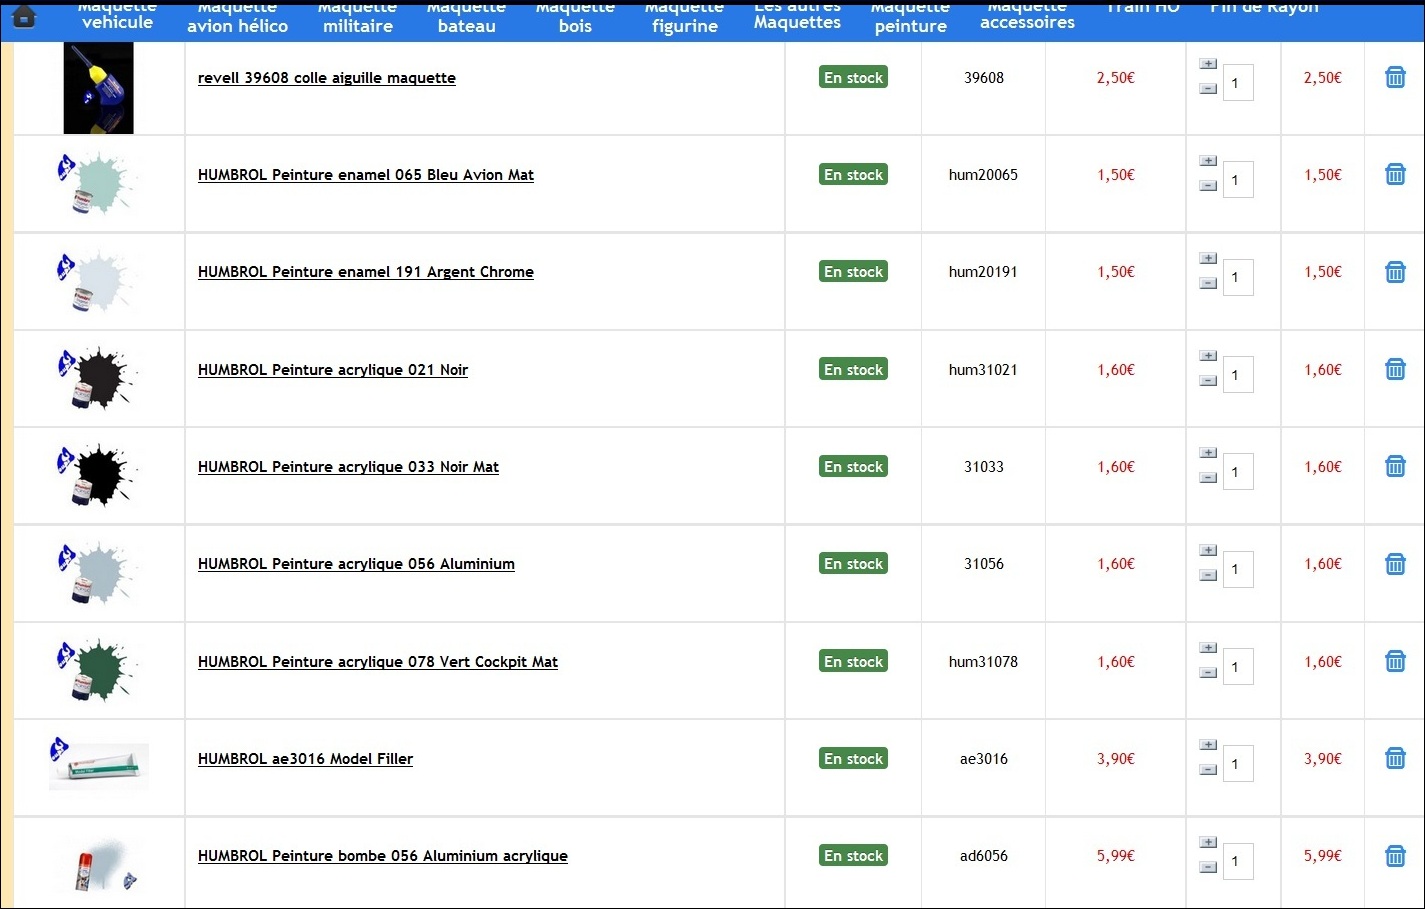
Task: Open the Train HO menu
Action: pos(1143,8)
